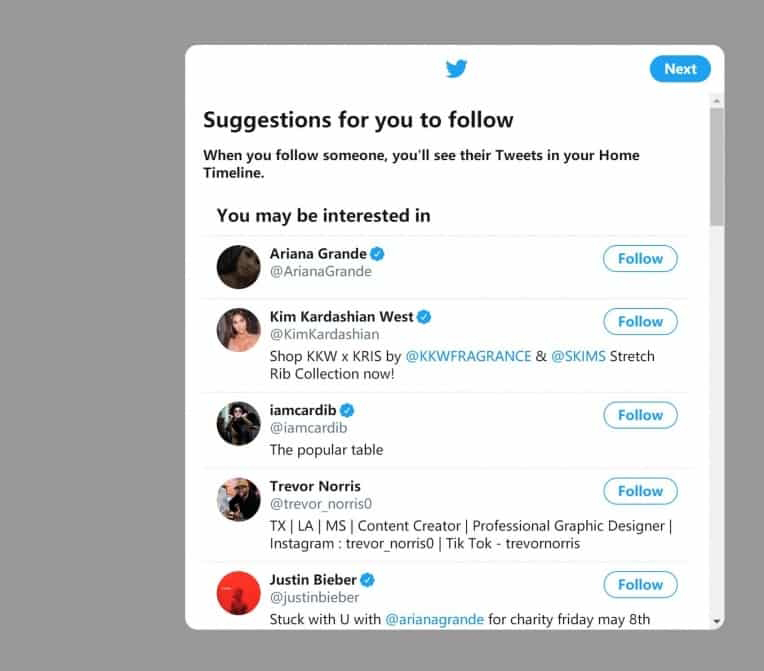Follow Ariana Grande
The image size is (764, 671).
640,259
